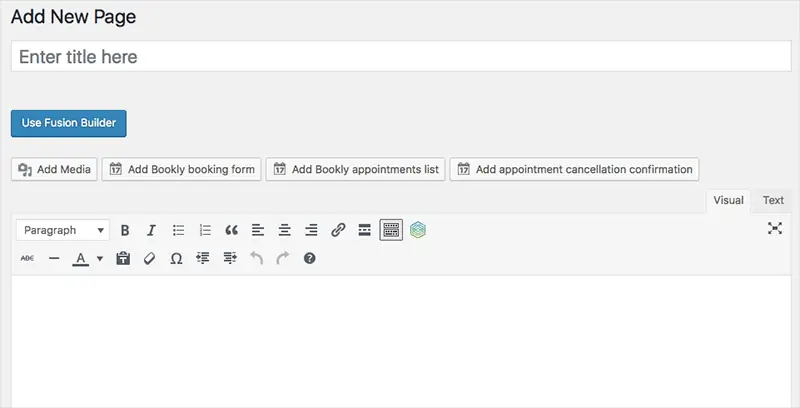Select the Visual editor tab
The image size is (800, 408).
tap(728, 200)
